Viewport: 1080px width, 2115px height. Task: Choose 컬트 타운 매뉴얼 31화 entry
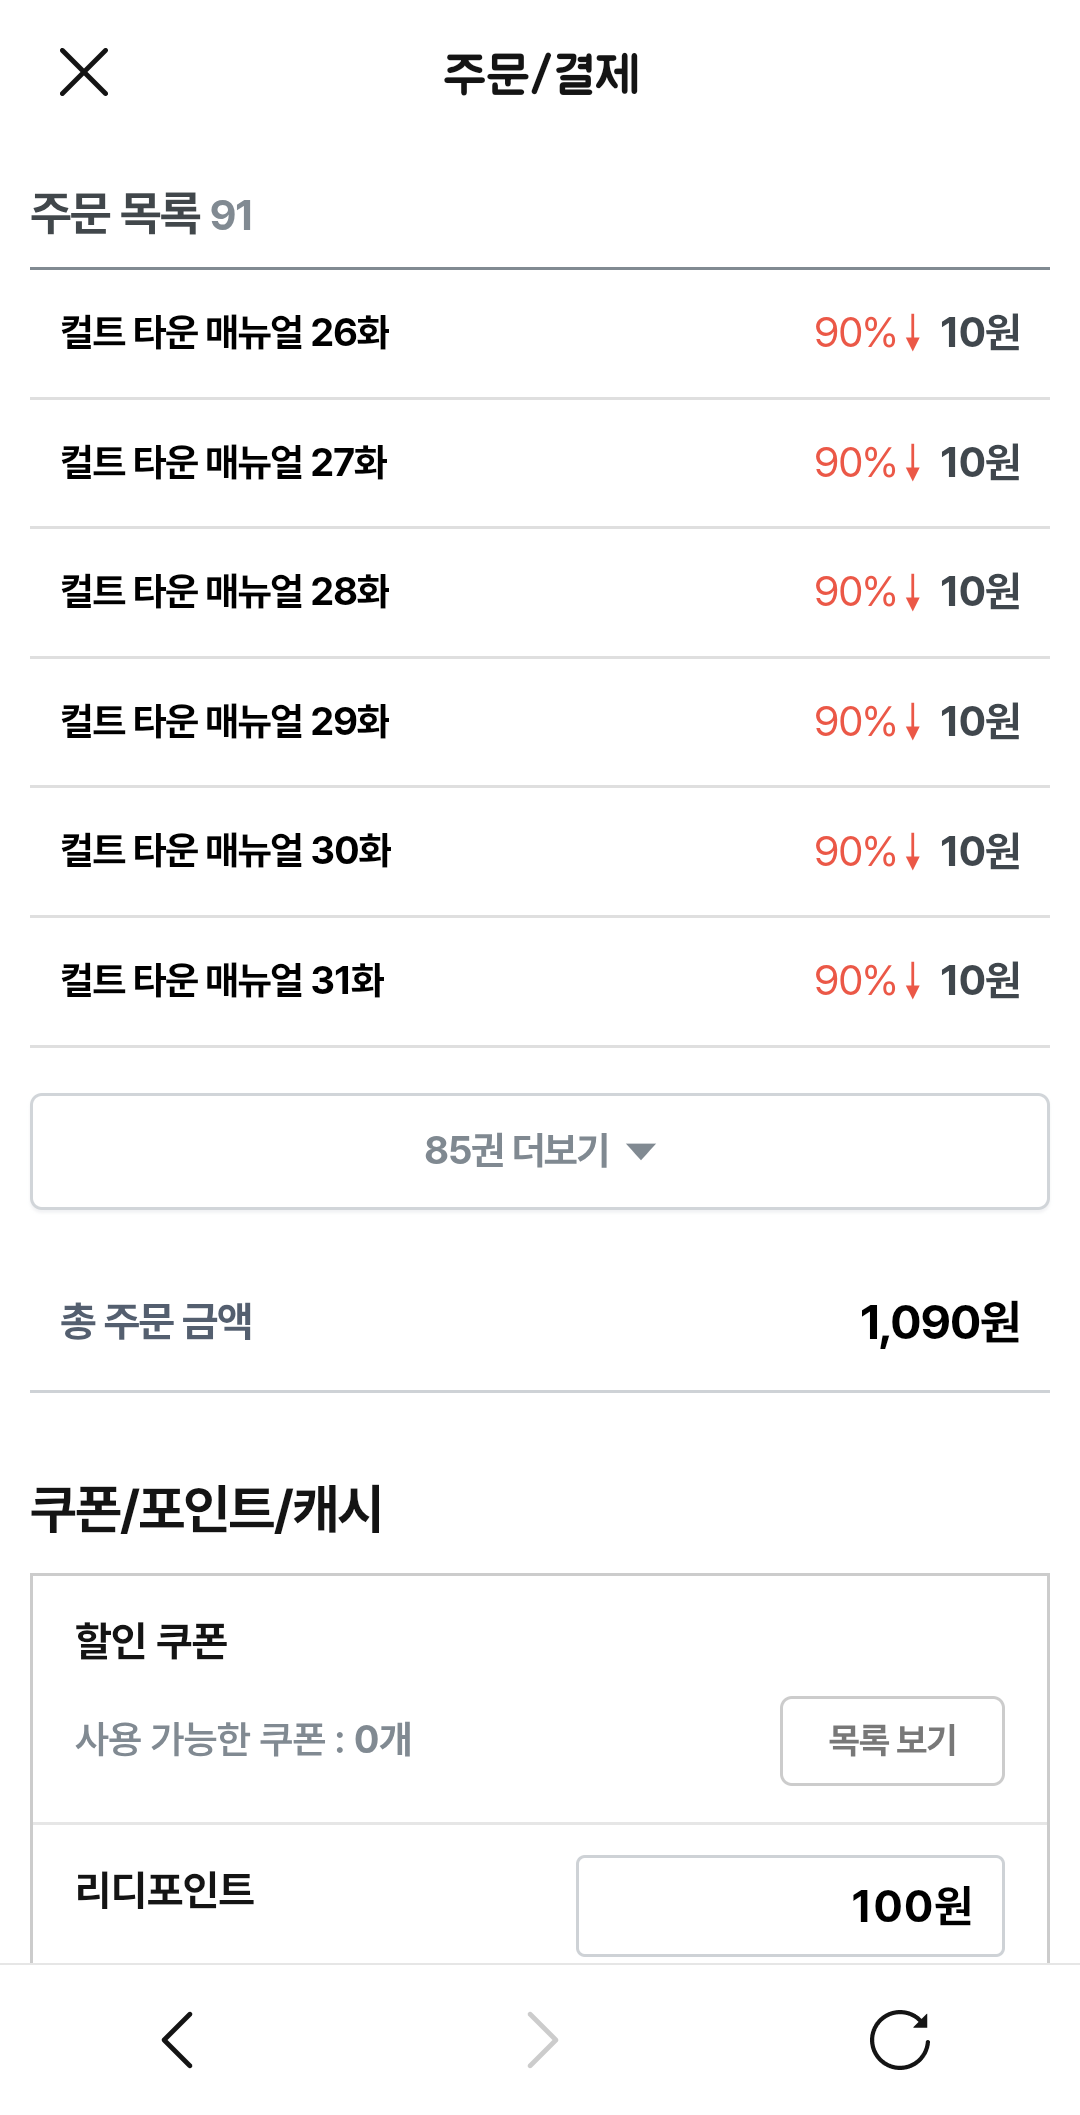pyautogui.click(x=222, y=981)
